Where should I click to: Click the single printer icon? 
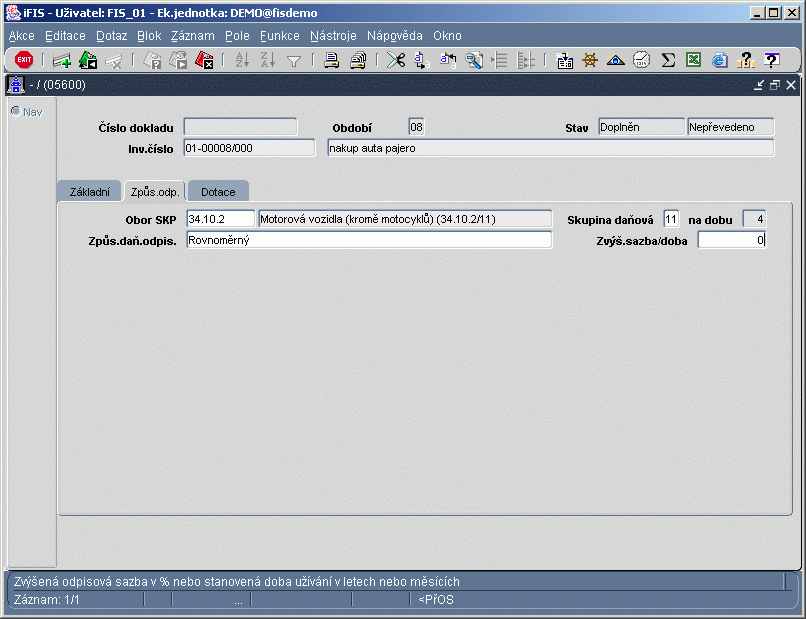click(x=332, y=61)
